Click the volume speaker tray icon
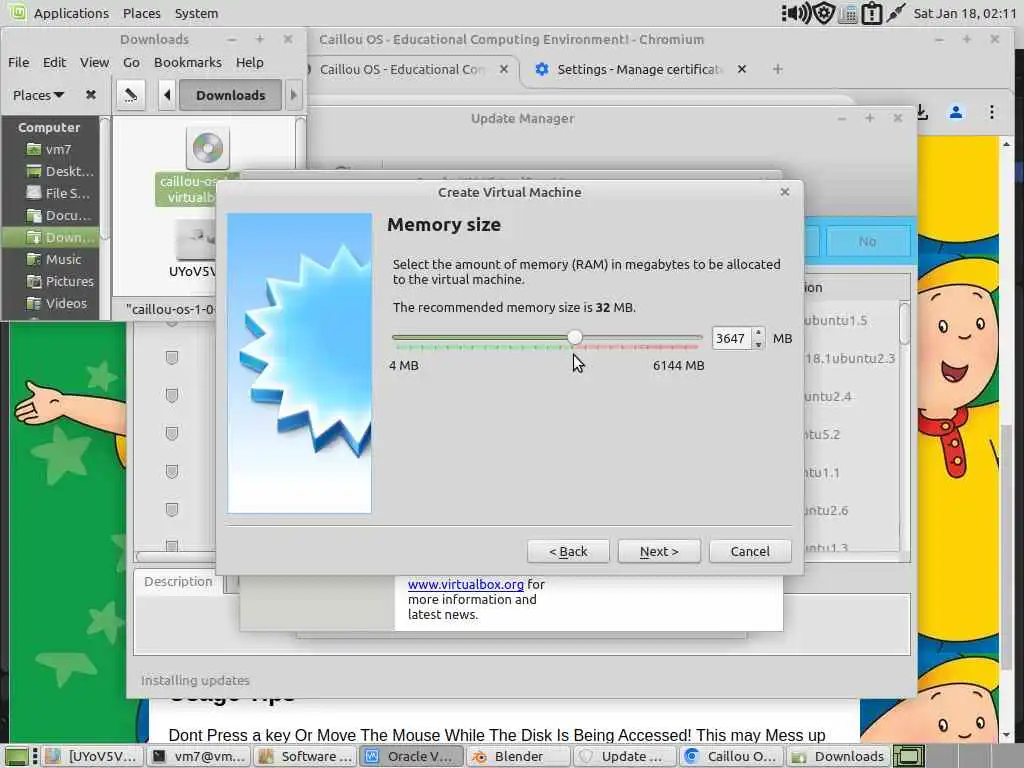Viewport: 1024px width, 768px height. coord(795,13)
